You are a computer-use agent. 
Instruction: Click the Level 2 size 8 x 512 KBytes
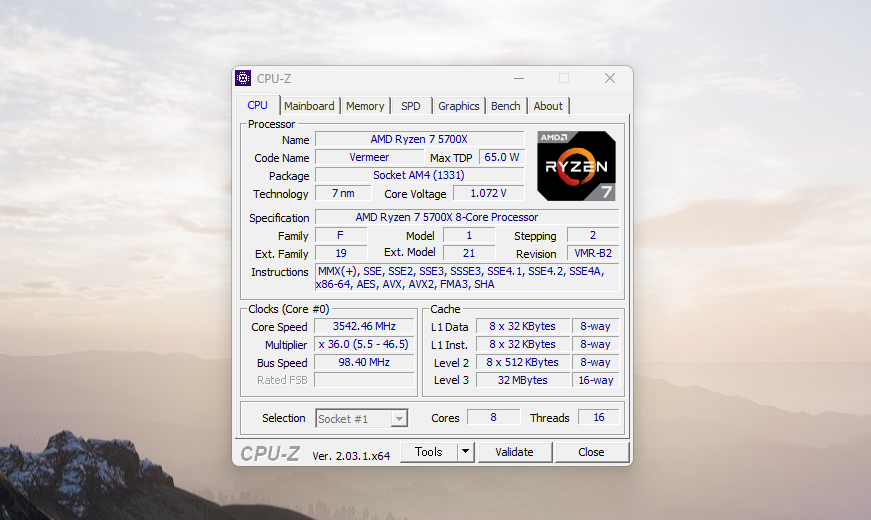pyautogui.click(x=523, y=362)
